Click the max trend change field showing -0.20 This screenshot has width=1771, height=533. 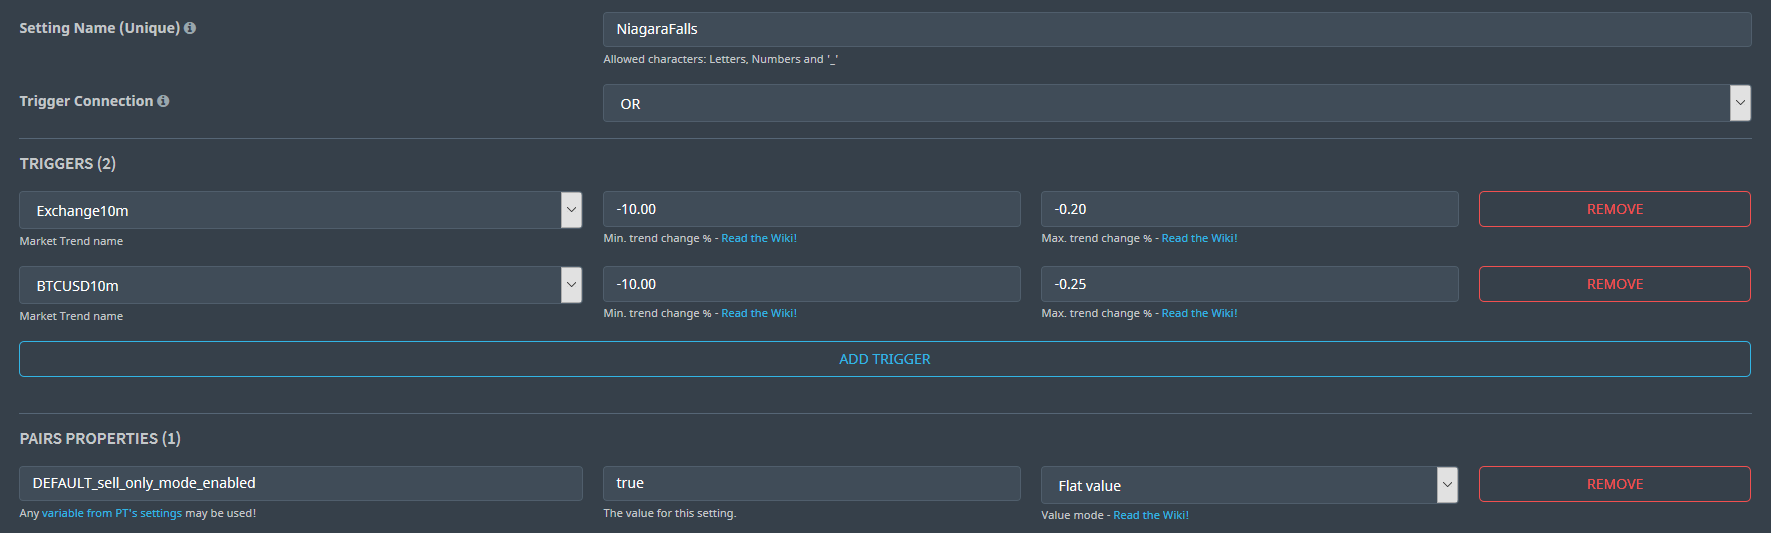pyautogui.click(x=1249, y=209)
